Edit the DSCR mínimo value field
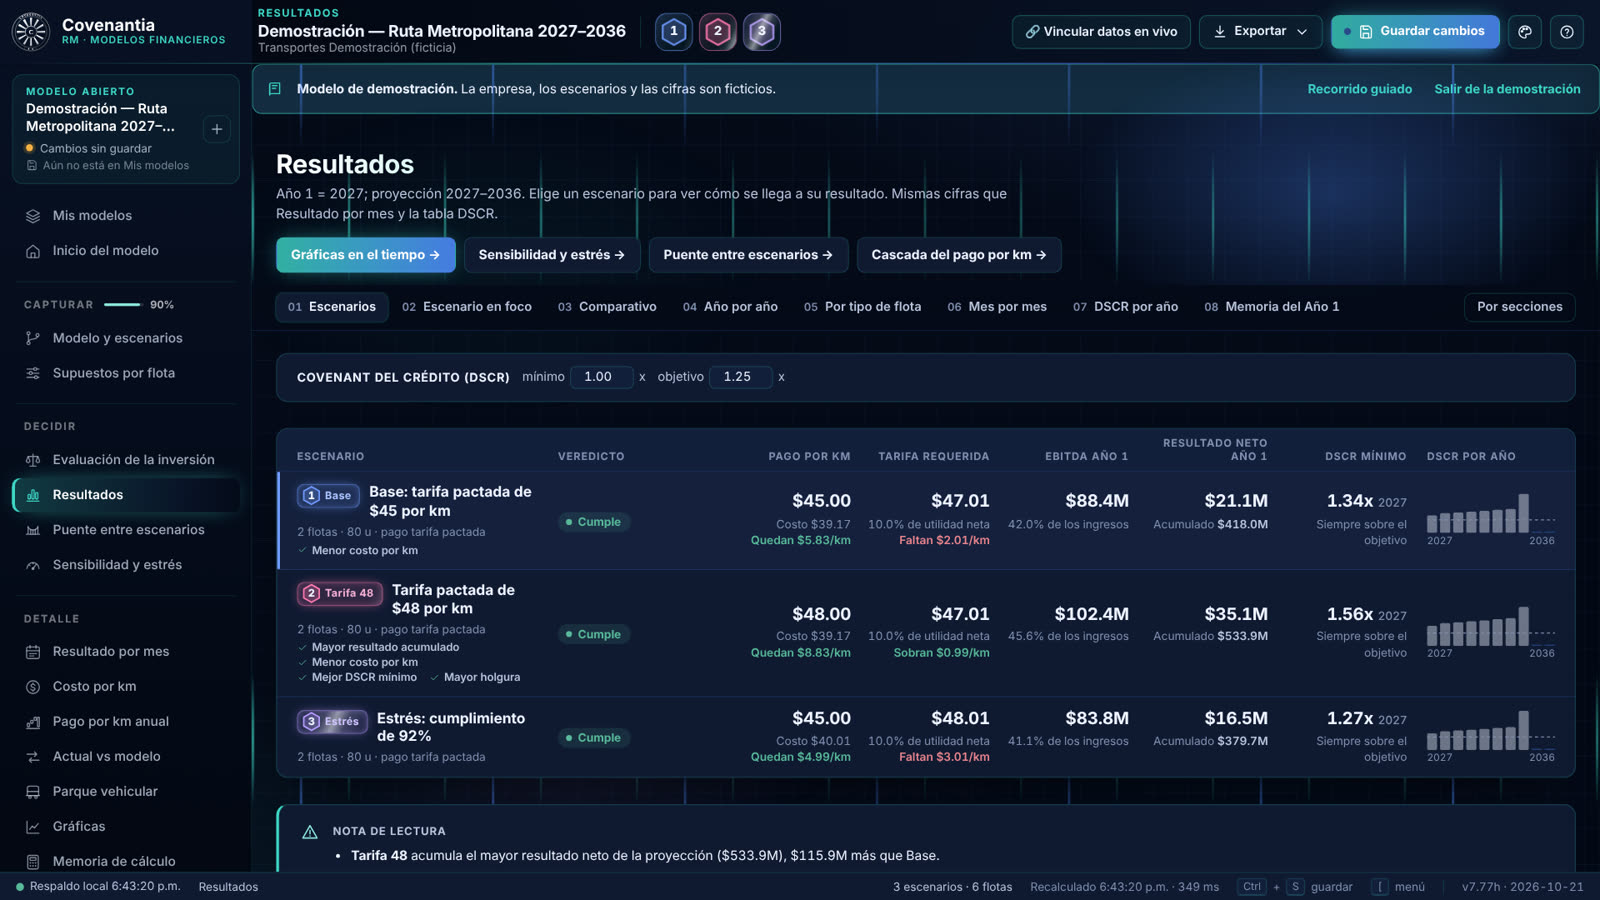Viewport: 1600px width, 900px height. [601, 377]
